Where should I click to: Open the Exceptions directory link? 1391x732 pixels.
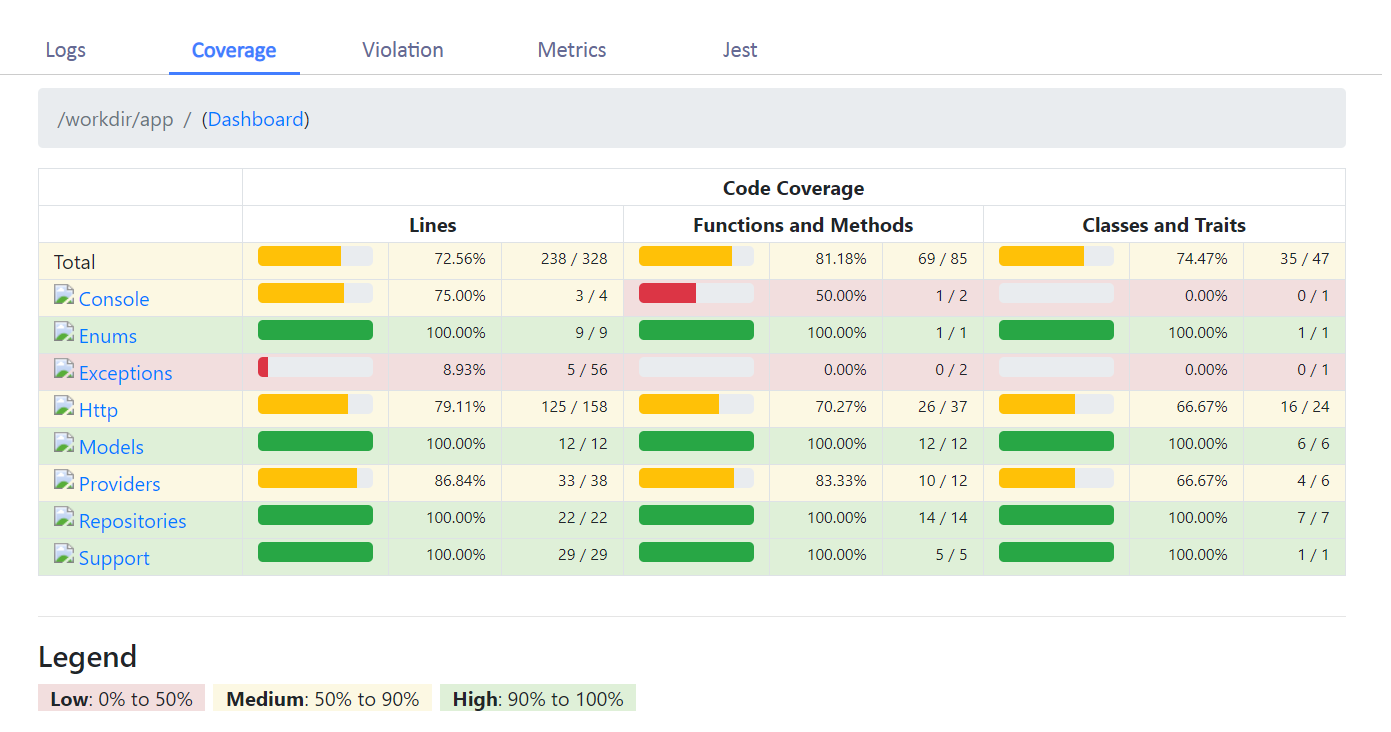125,373
